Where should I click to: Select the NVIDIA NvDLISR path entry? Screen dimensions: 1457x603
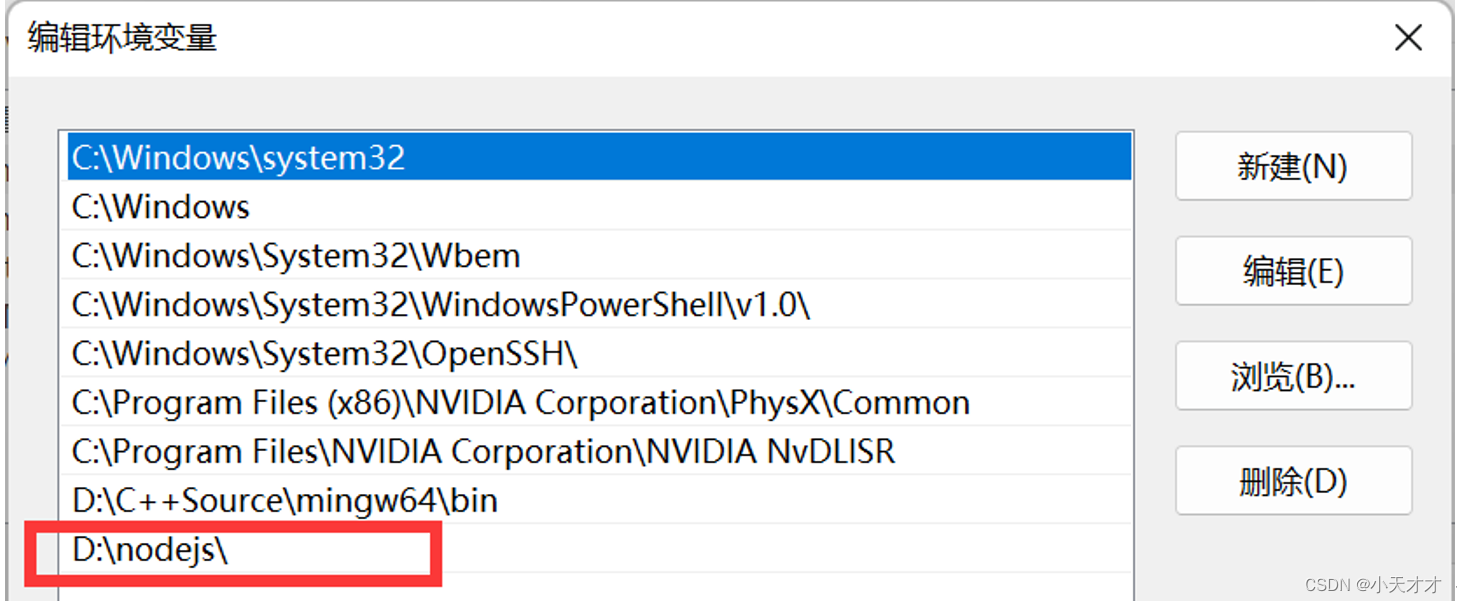point(483,452)
